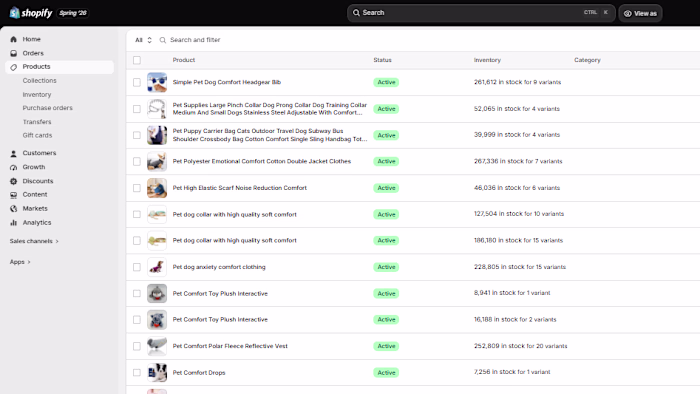The width and height of the screenshot is (700, 394).
Task: Click the Content icon
Action: (x=13, y=195)
